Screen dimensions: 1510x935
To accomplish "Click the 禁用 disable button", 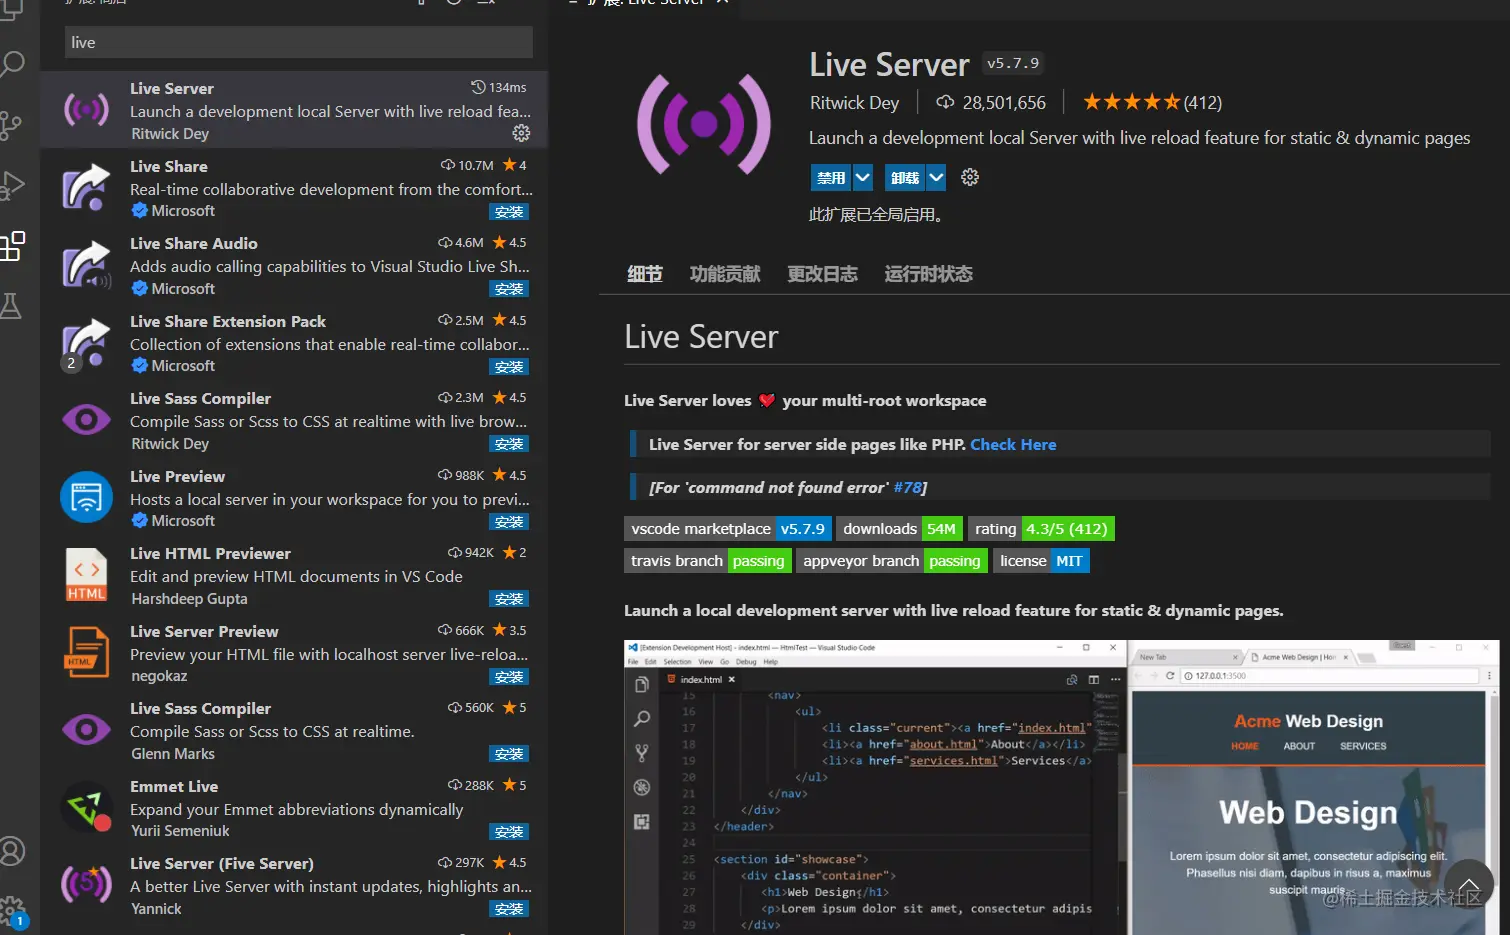I will 830,178.
